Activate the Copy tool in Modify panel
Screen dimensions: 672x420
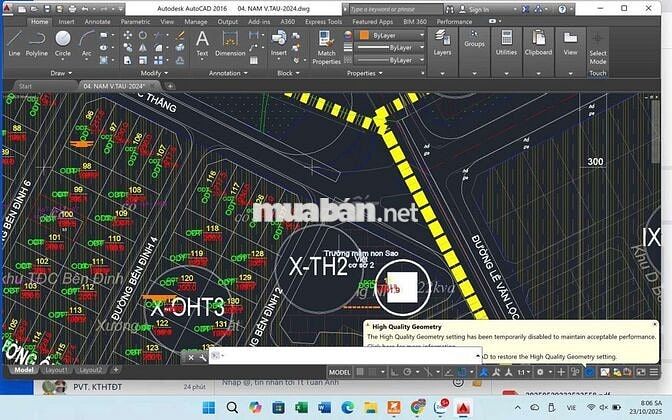pos(128,48)
